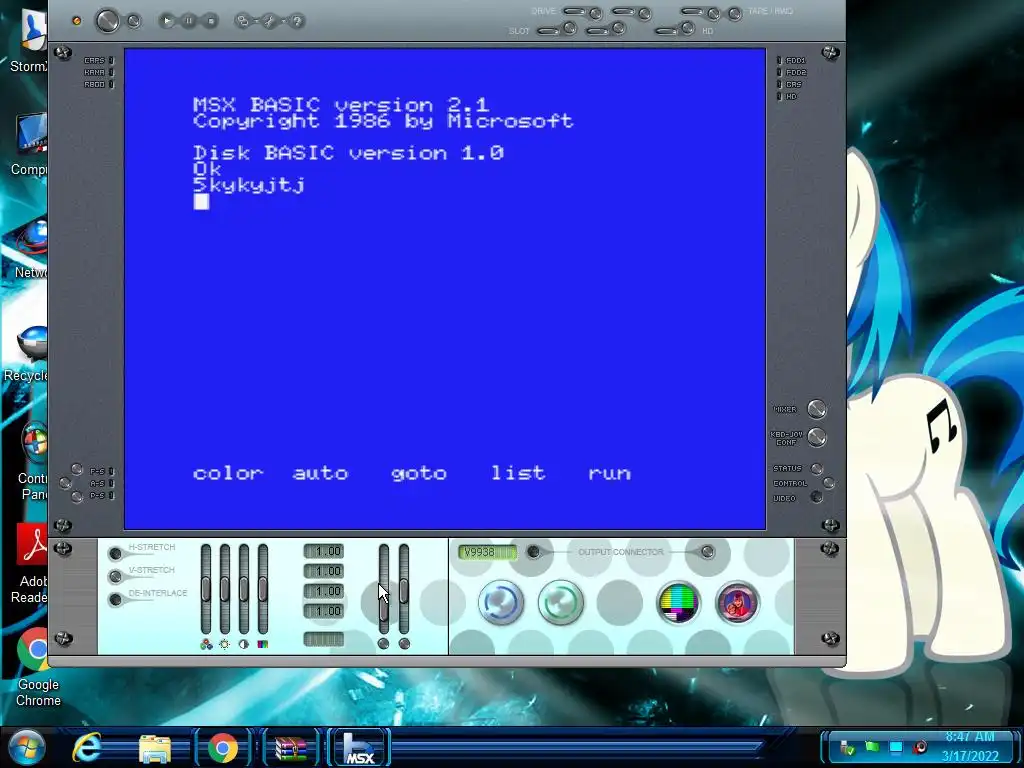Open help with the question mark icon
The width and height of the screenshot is (1024, 768).
(x=296, y=21)
